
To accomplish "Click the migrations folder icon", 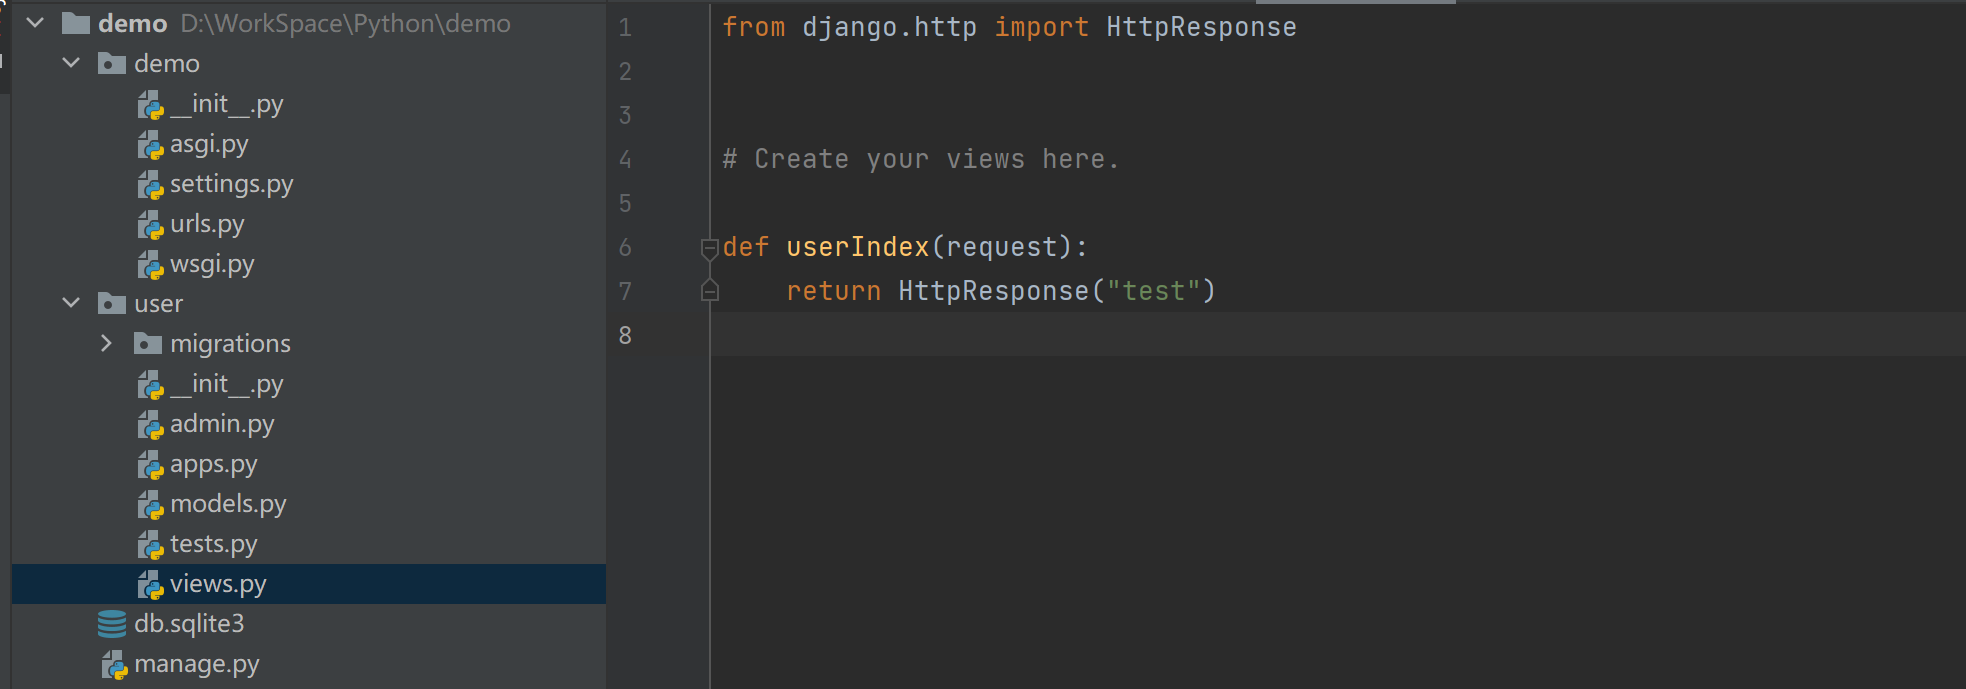I will 148,344.
